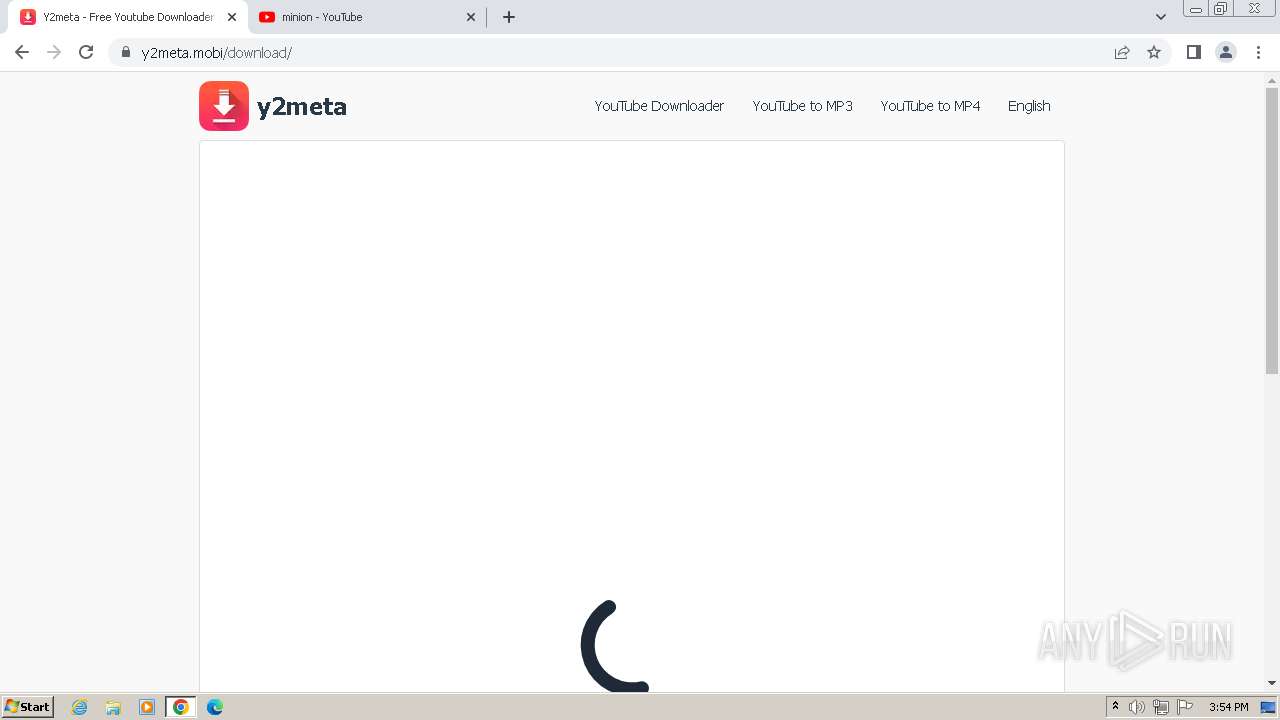The width and height of the screenshot is (1280, 720).
Task: Open File Explorer folder from taskbar
Action: click(113, 707)
